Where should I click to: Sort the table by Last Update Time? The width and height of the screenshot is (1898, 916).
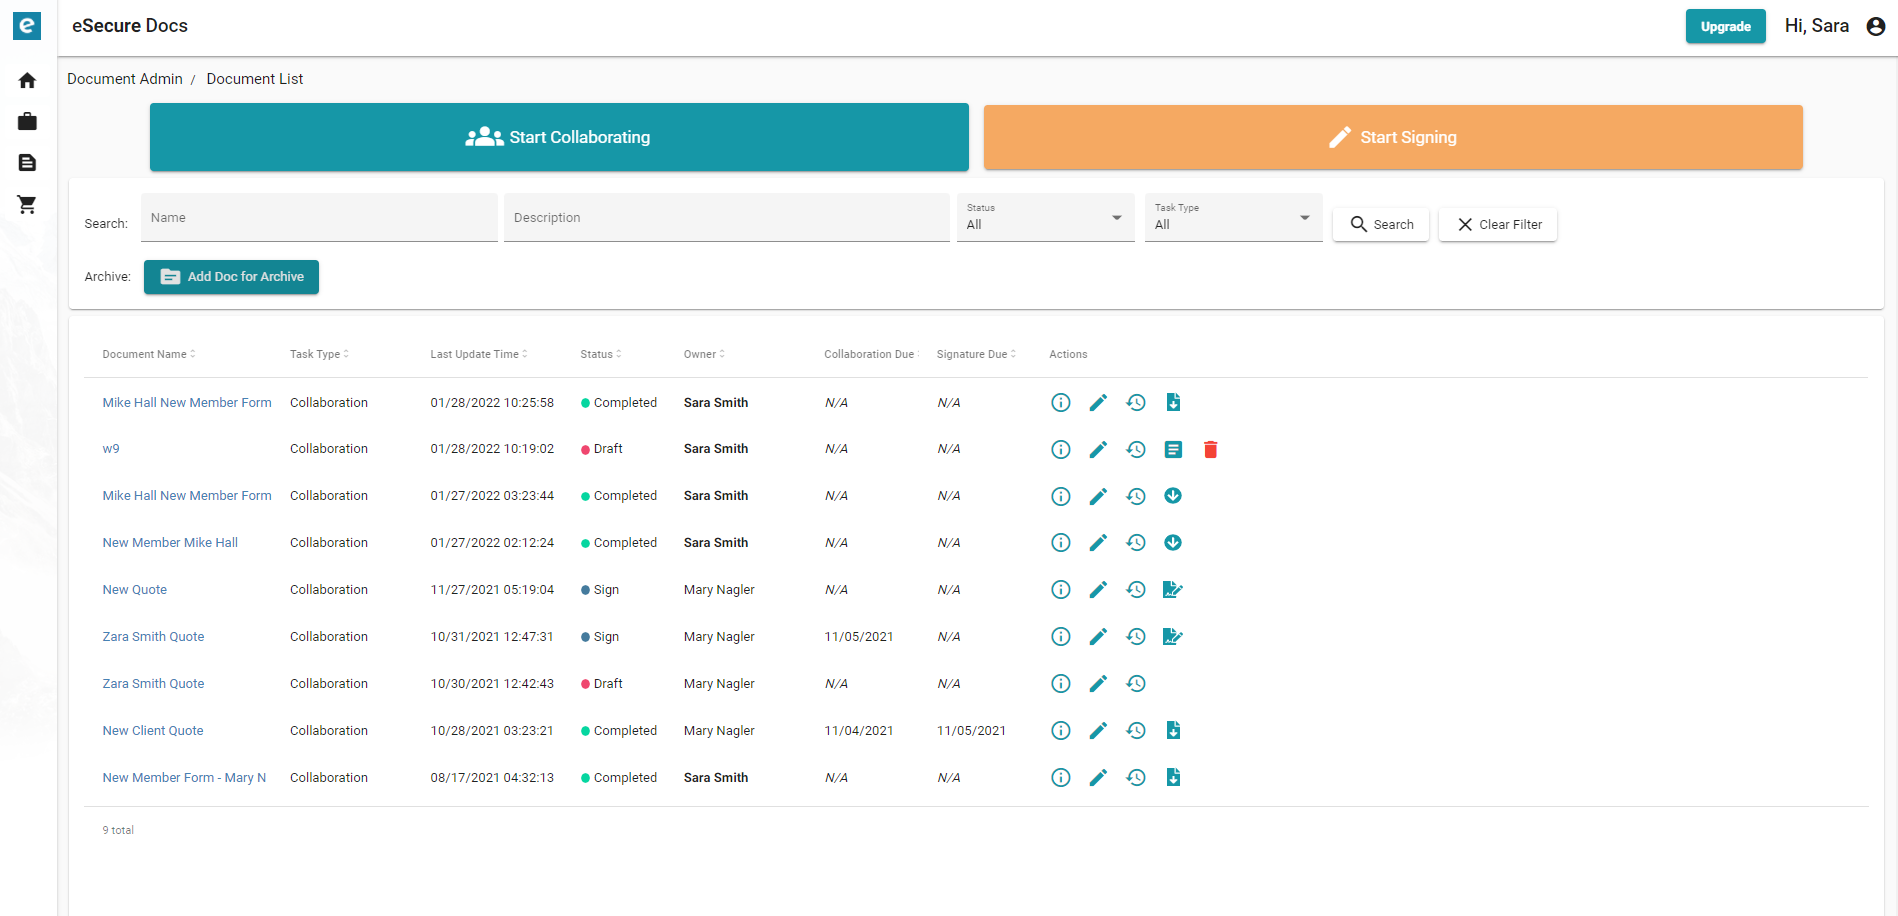click(478, 354)
